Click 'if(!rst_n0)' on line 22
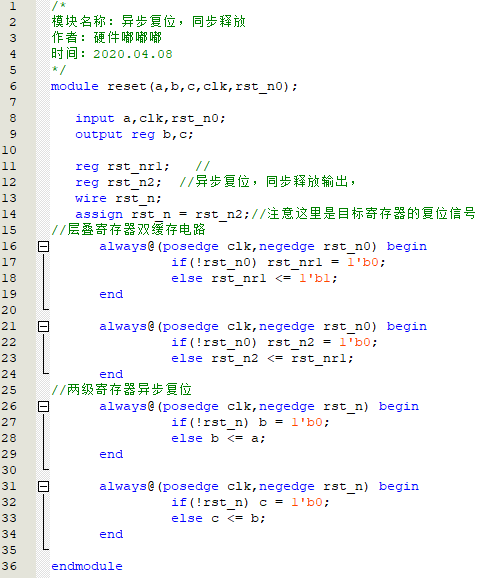Screen dimensions: 491x578 (x=214, y=342)
